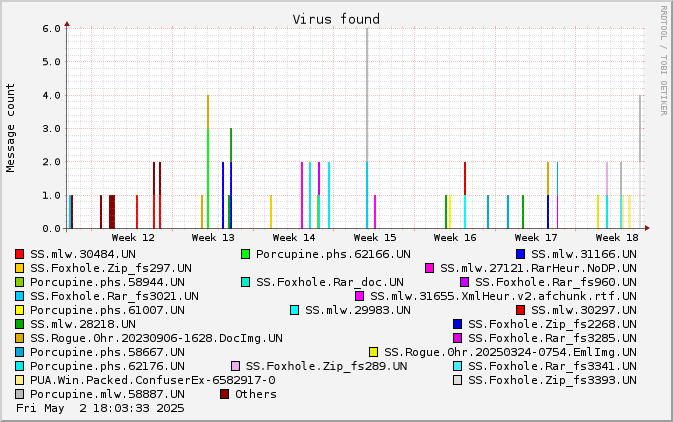The width and height of the screenshot is (673, 422).
Task: Click the green Porcupine.phs.62166.UN legend swatch
Action: pyautogui.click(x=246, y=254)
